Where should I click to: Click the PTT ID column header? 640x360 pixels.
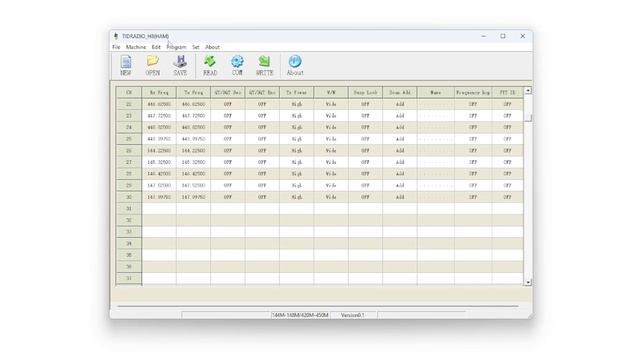tap(507, 93)
